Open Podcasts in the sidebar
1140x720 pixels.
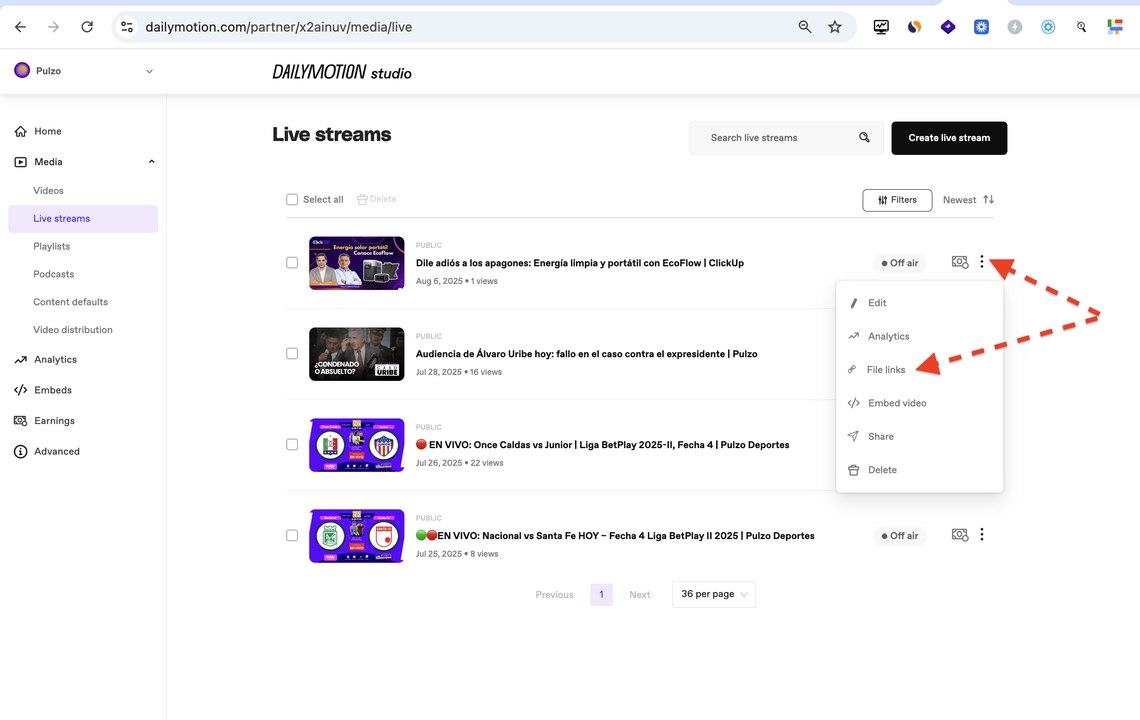[54, 274]
